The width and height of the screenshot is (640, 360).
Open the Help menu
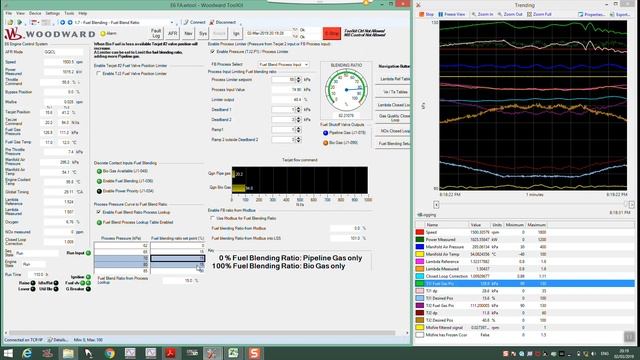[82, 13]
